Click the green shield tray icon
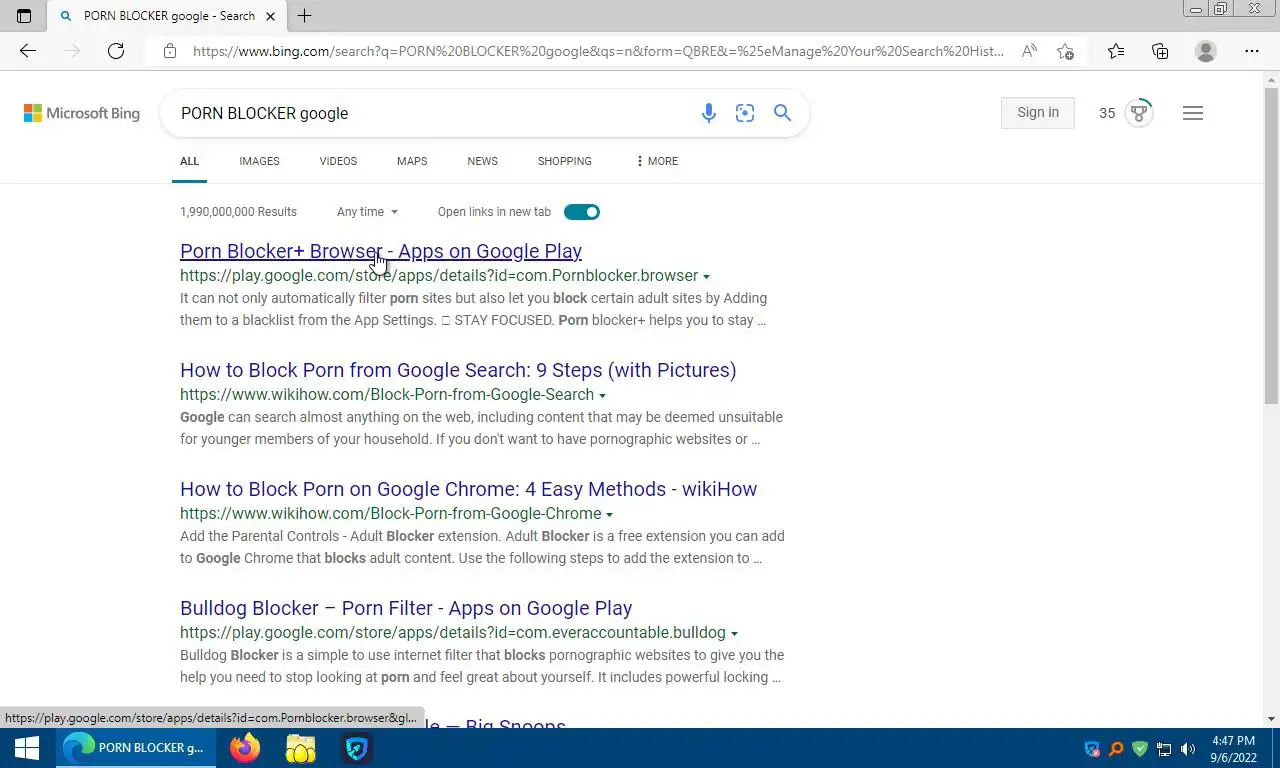This screenshot has height=768, width=1280. tap(1140, 749)
